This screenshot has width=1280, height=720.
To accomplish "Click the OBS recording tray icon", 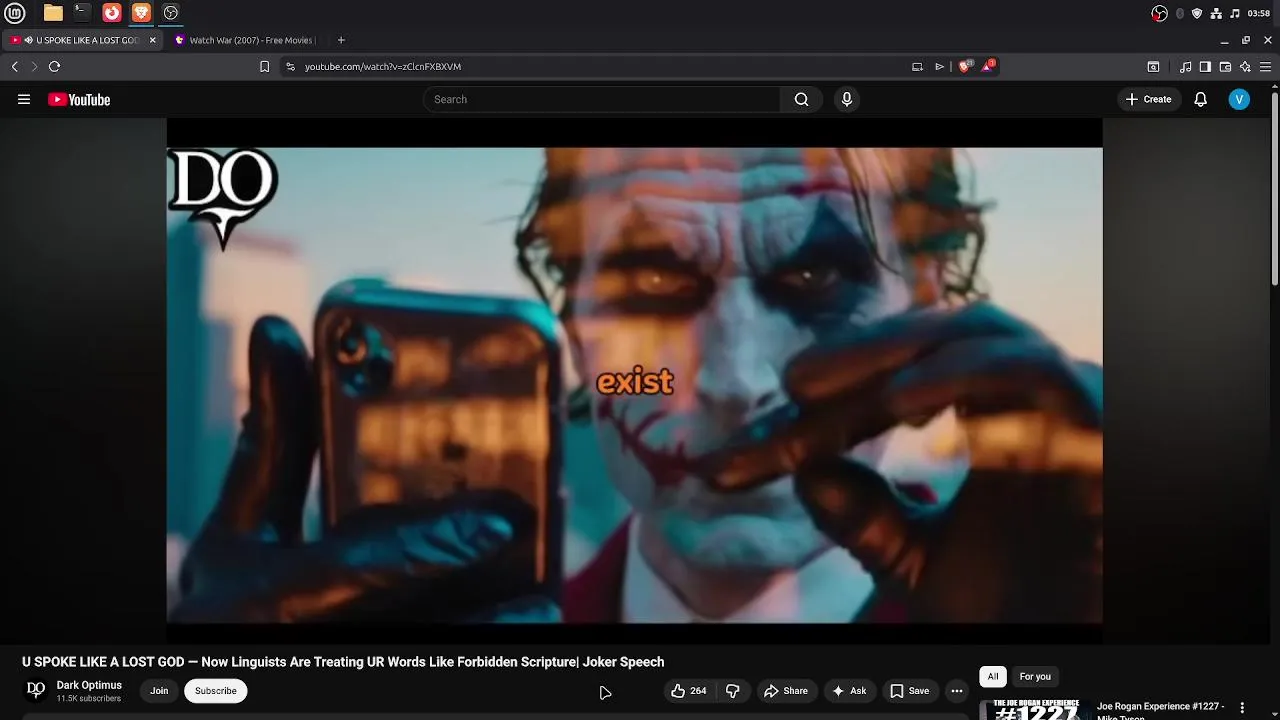I will 1159,13.
